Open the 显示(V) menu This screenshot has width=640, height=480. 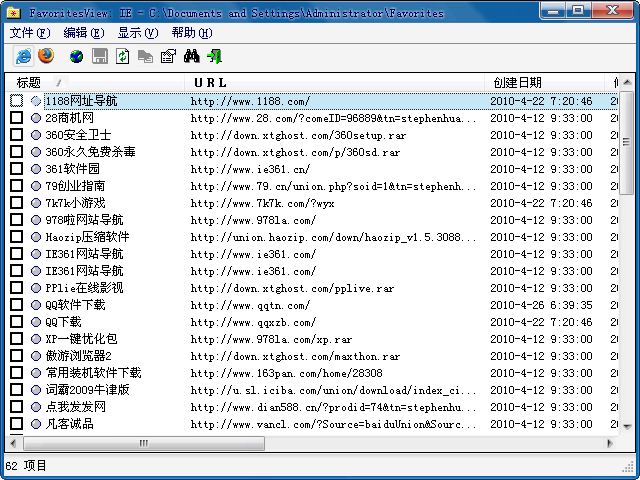click(137, 33)
